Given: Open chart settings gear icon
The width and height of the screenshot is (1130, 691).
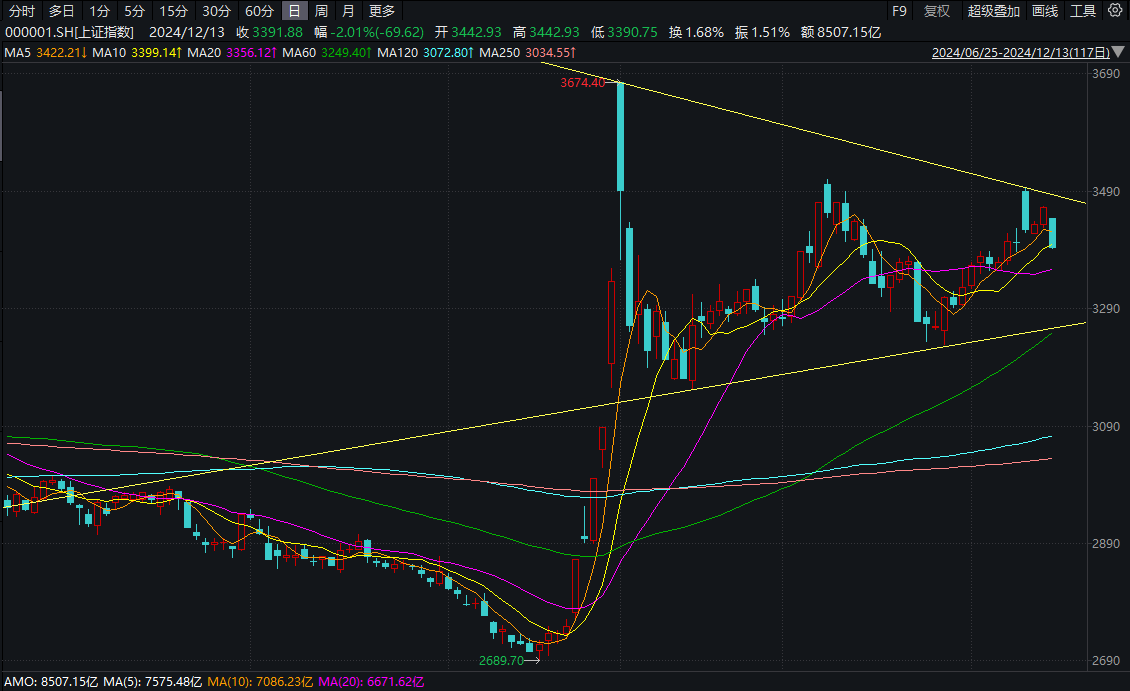Looking at the screenshot, I should point(1116,12).
